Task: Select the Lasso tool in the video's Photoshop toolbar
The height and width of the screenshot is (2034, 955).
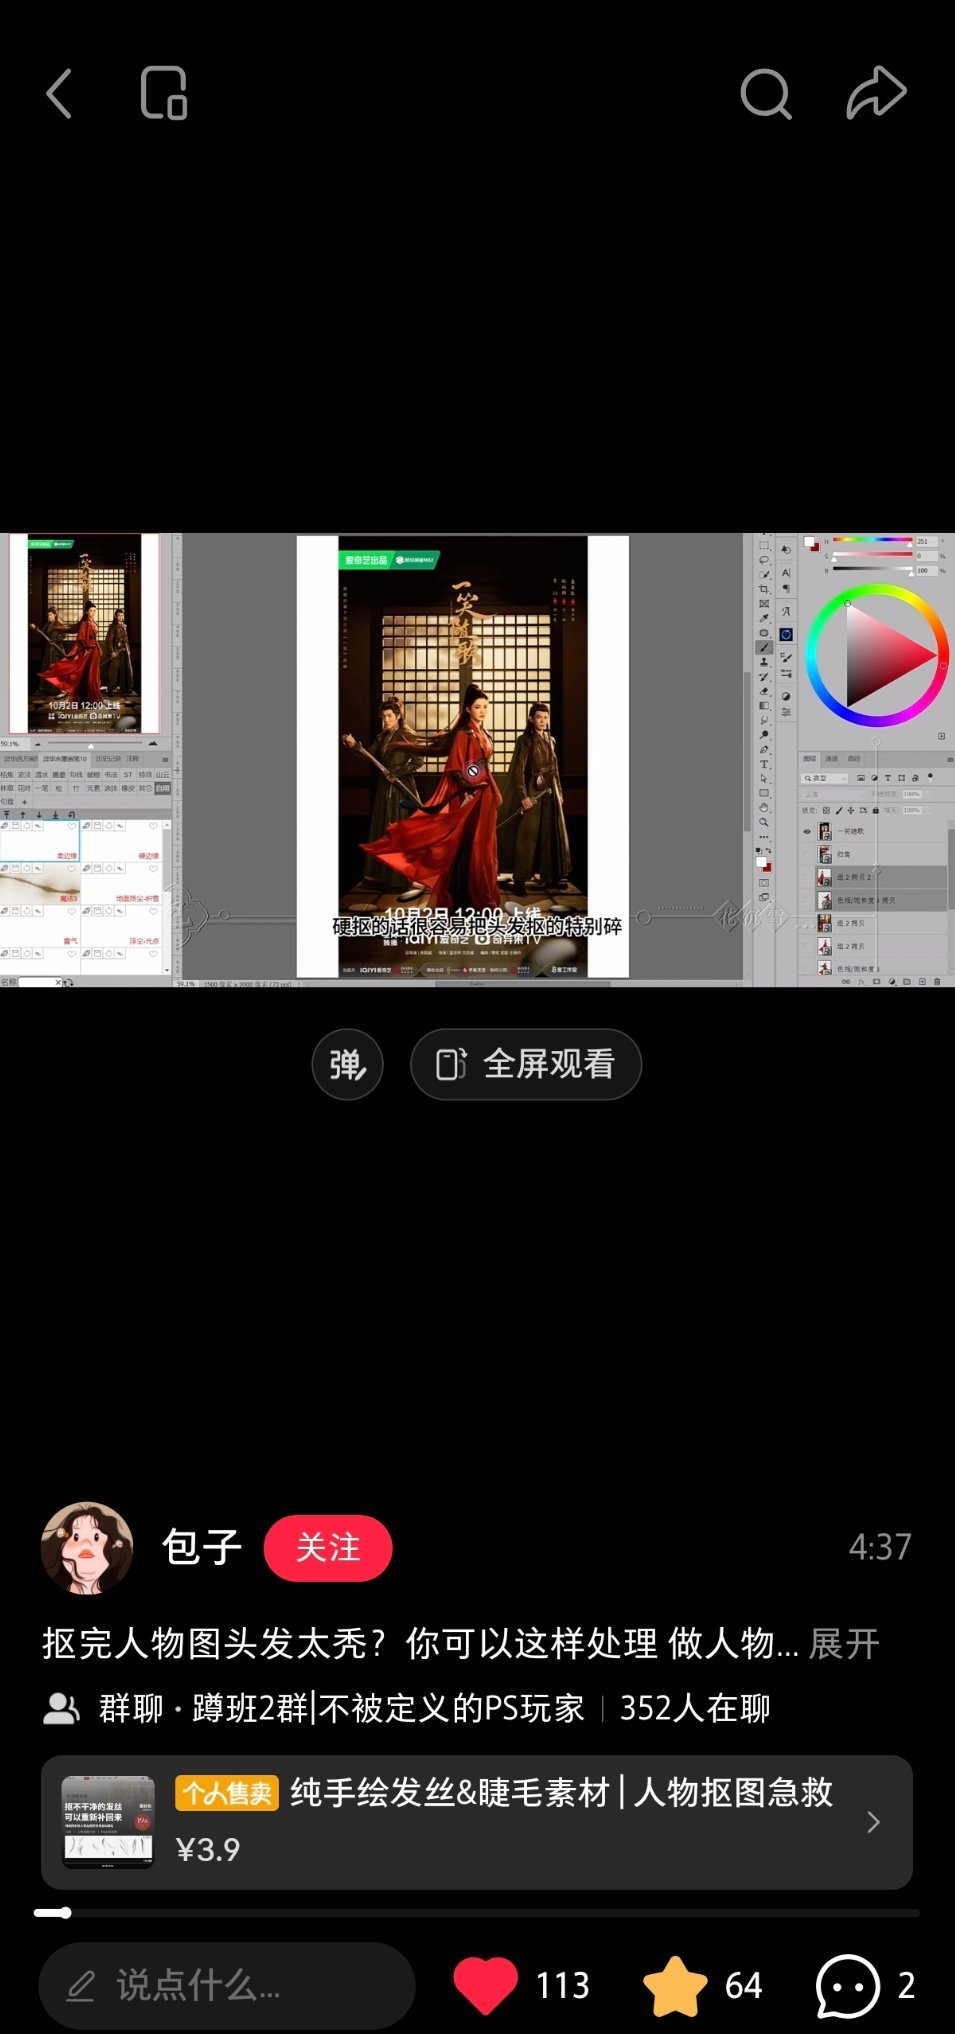Action: coord(764,560)
